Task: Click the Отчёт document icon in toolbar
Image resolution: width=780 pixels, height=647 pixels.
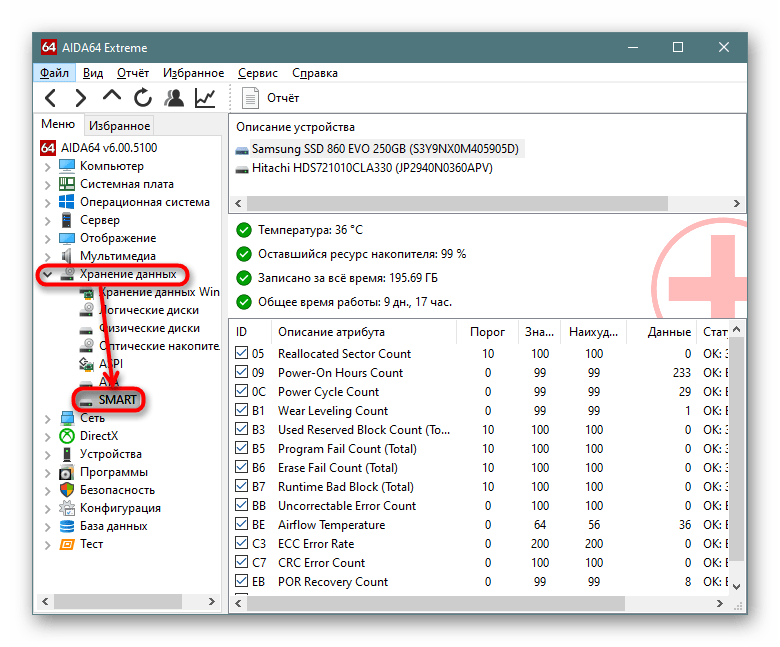Action: click(x=250, y=98)
